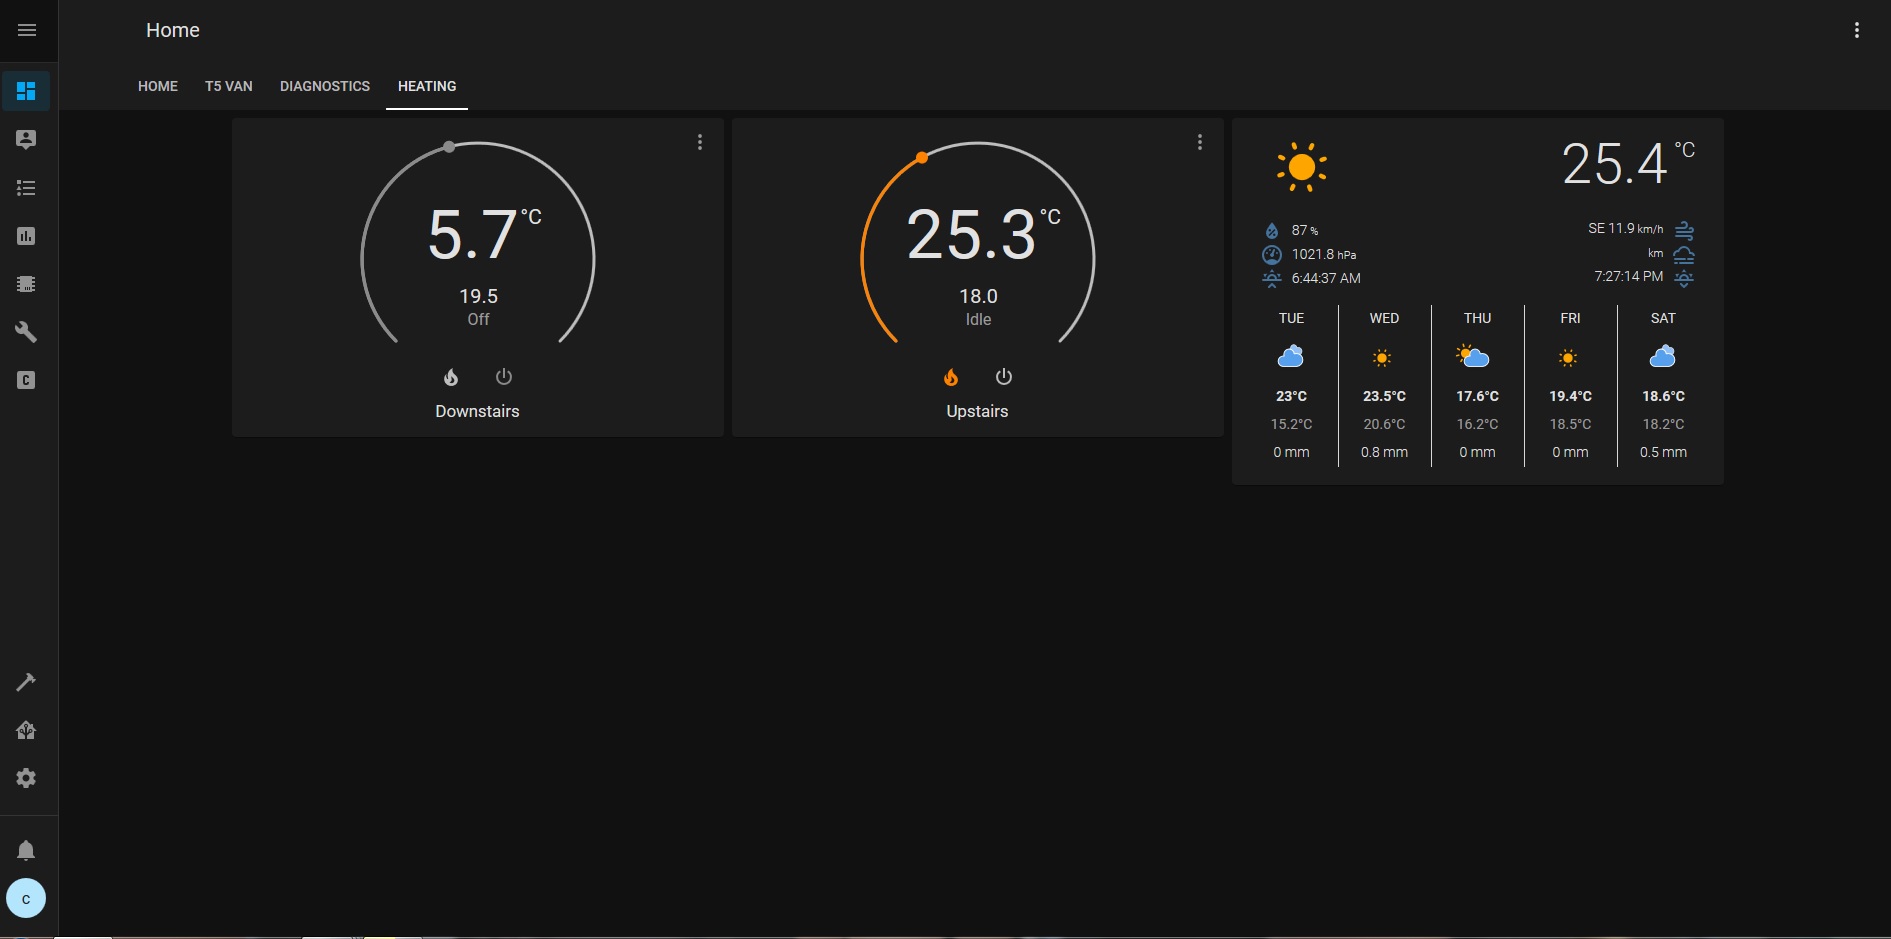Viewport: 1891px width, 939px height.
Task: Open the Overview dashboard sidebar icon
Action: [x=26, y=91]
